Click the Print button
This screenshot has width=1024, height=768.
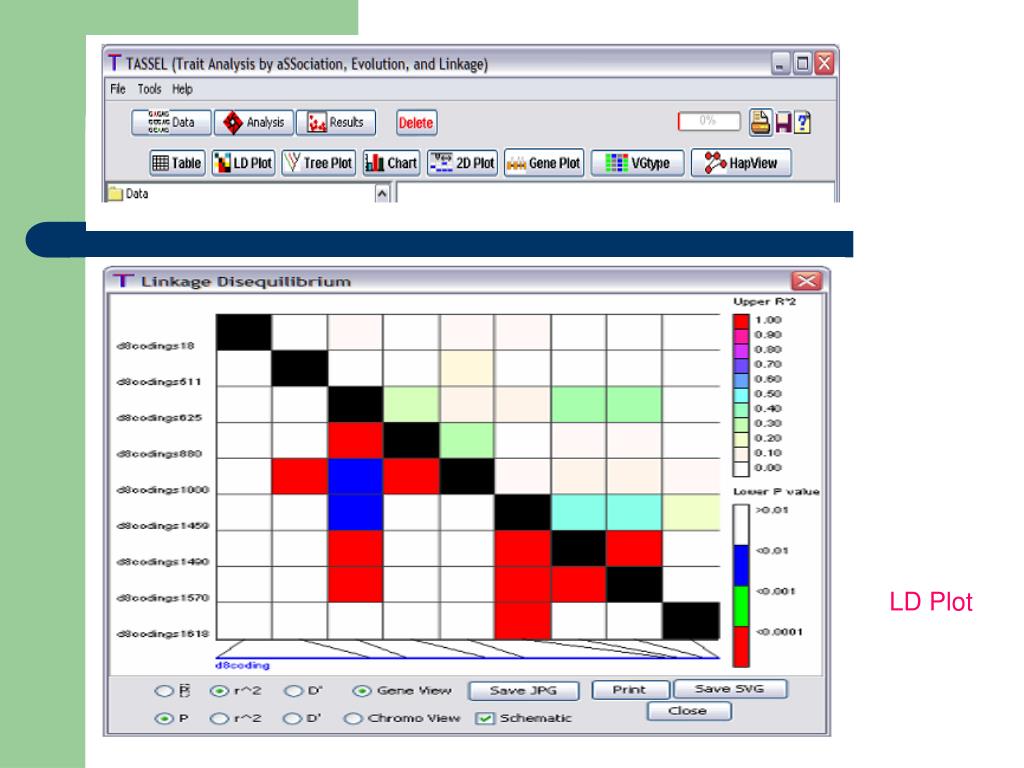click(x=630, y=690)
